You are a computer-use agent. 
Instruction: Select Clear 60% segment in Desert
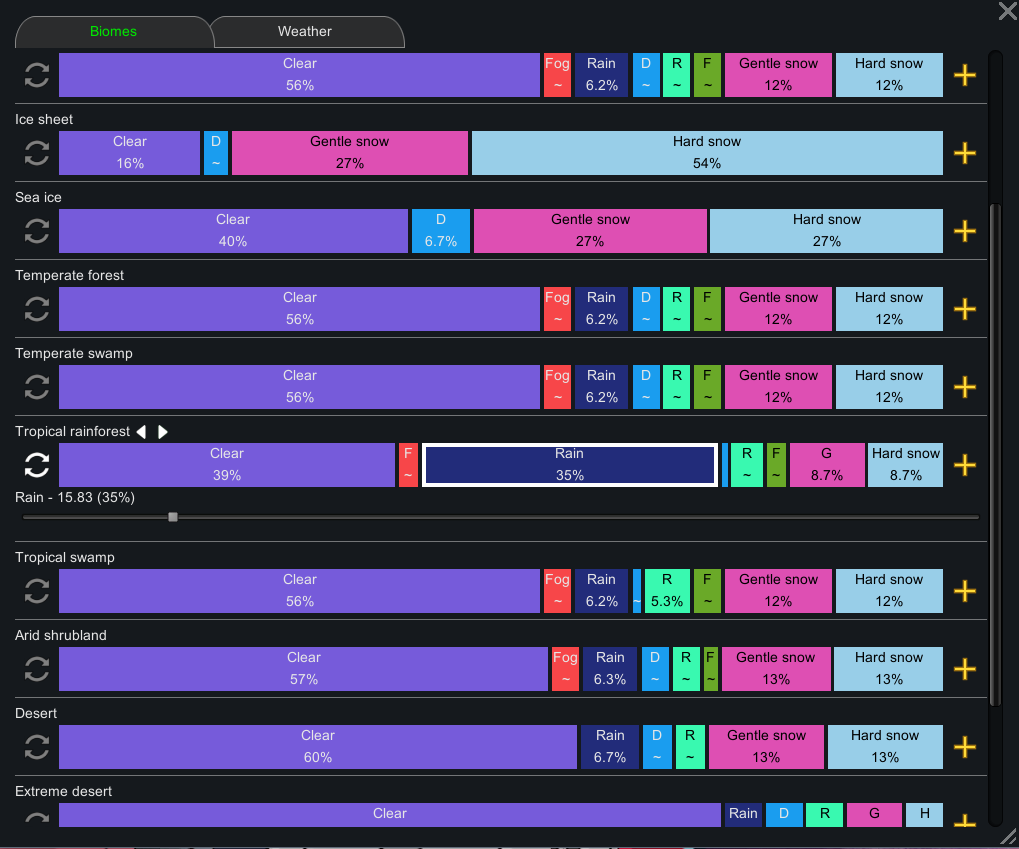(318, 747)
